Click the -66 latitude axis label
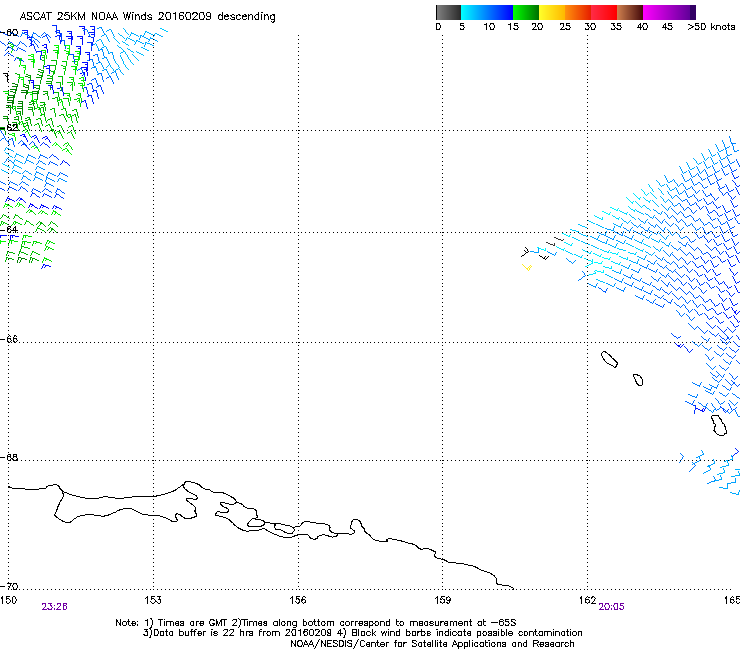The width and height of the screenshot is (740, 650). pyautogui.click(x=9, y=339)
